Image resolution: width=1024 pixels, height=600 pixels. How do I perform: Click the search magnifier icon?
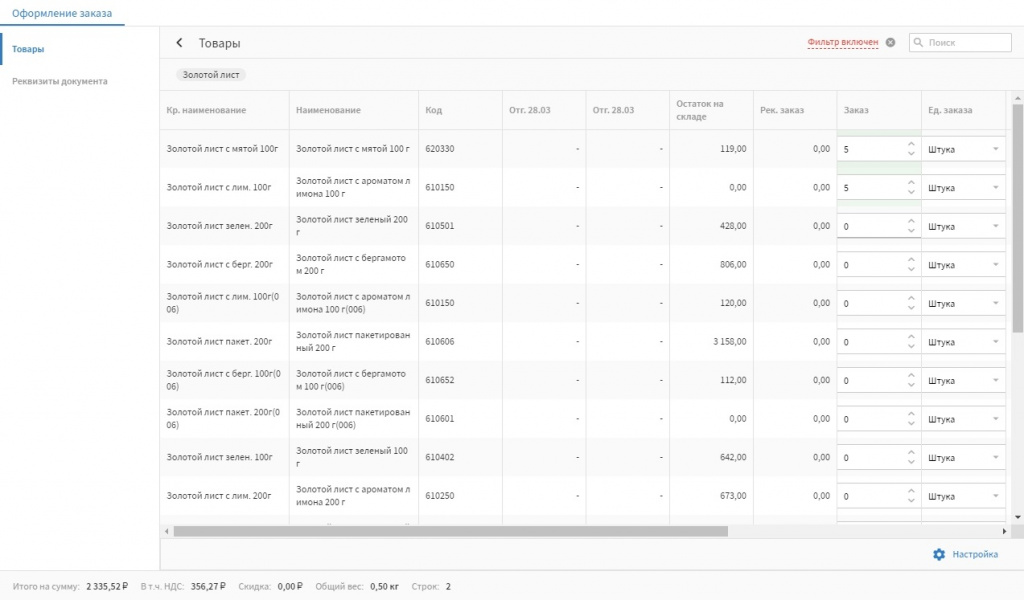point(918,42)
